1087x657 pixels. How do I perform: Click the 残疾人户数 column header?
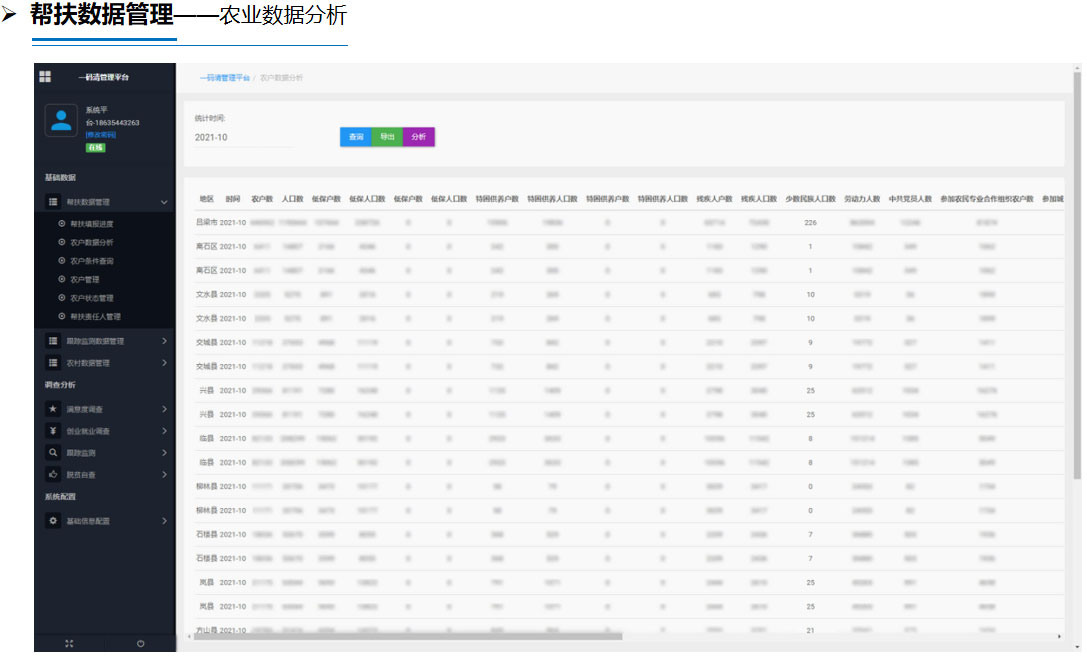[714, 199]
